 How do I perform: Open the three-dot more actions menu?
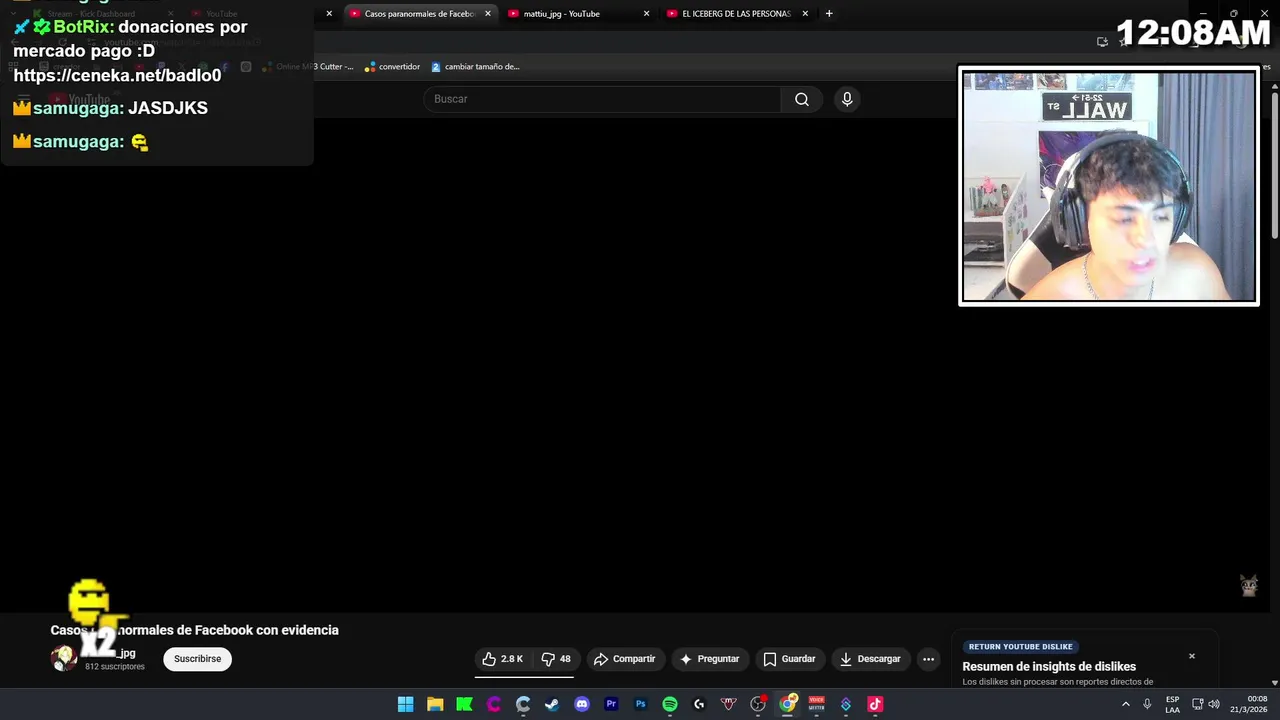928,659
